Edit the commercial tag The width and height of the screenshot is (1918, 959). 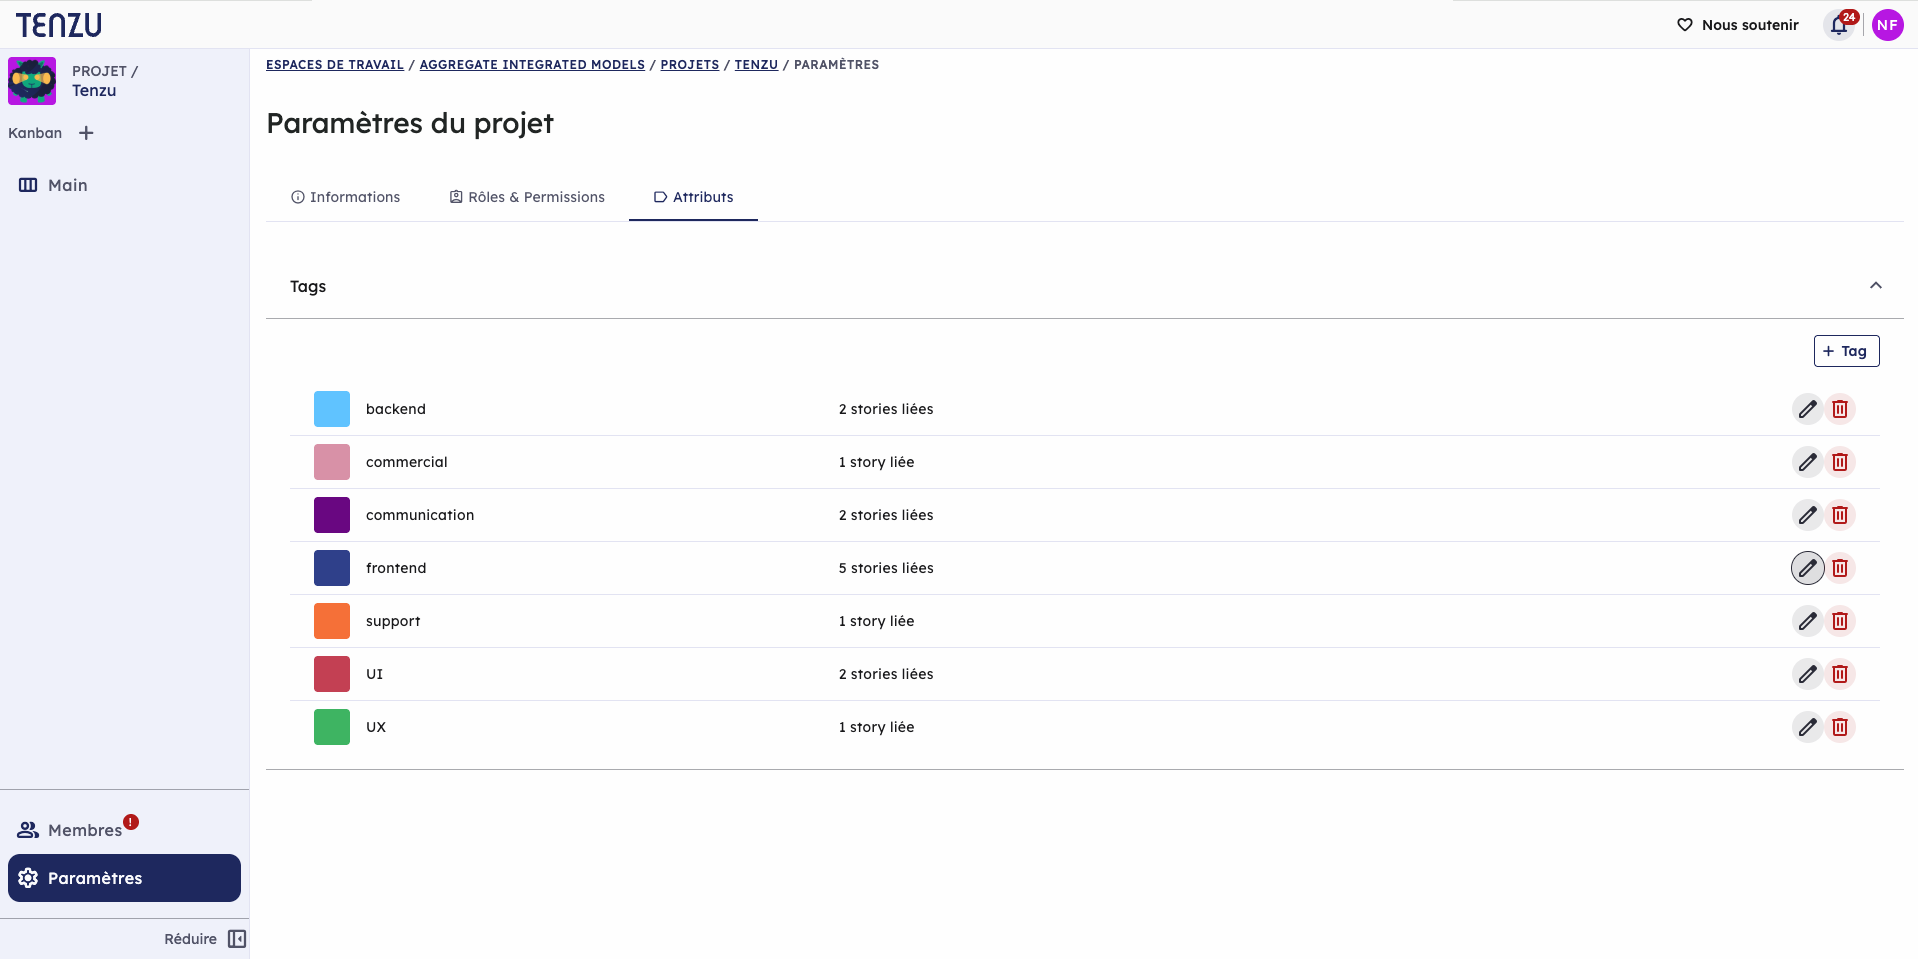click(x=1807, y=462)
